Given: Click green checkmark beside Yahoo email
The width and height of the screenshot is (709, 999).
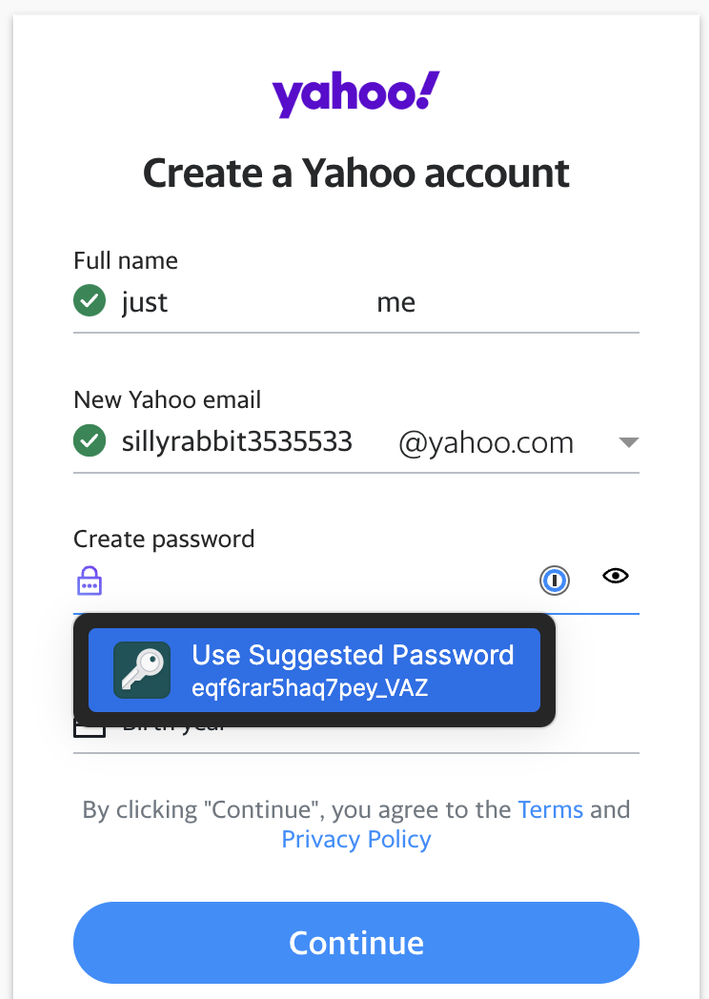Looking at the screenshot, I should (90, 440).
